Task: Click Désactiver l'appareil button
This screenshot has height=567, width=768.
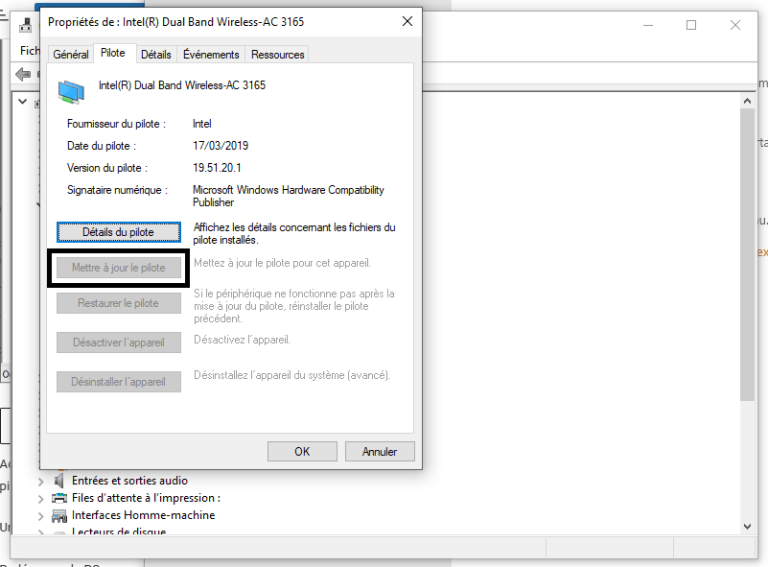Action: tap(119, 342)
